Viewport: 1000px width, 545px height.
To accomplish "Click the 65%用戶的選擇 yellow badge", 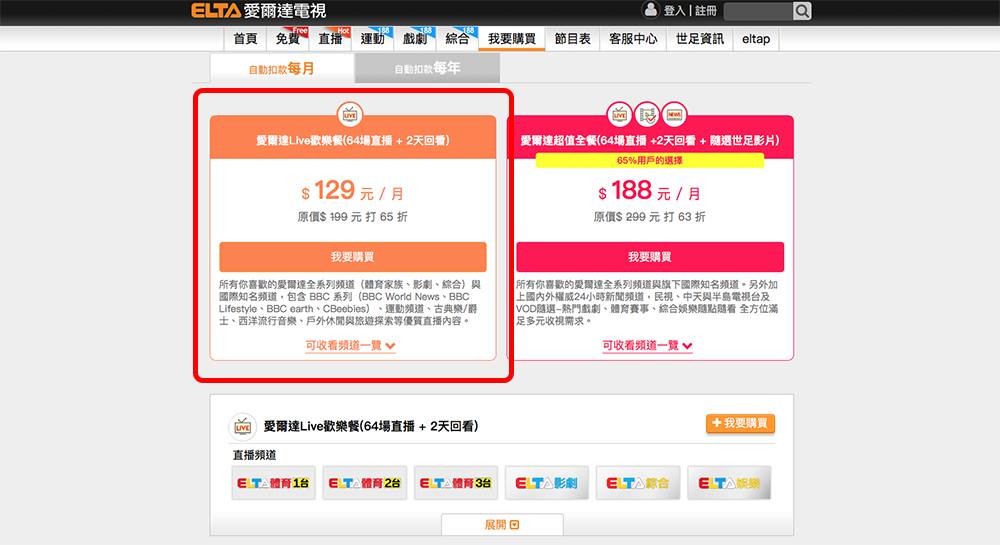I will point(650,161).
